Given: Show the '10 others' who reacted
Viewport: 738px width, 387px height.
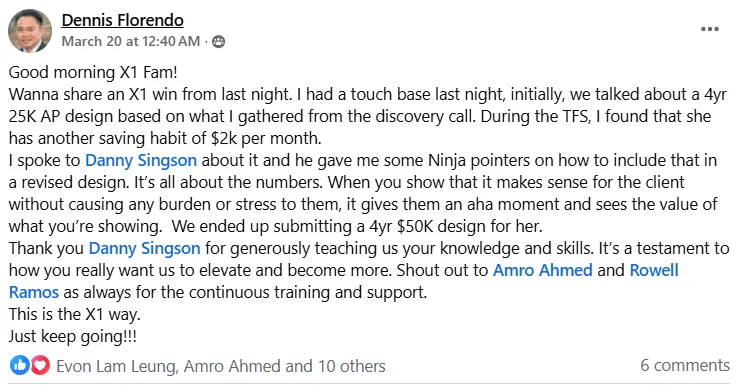Looking at the screenshot, I should point(352,366).
